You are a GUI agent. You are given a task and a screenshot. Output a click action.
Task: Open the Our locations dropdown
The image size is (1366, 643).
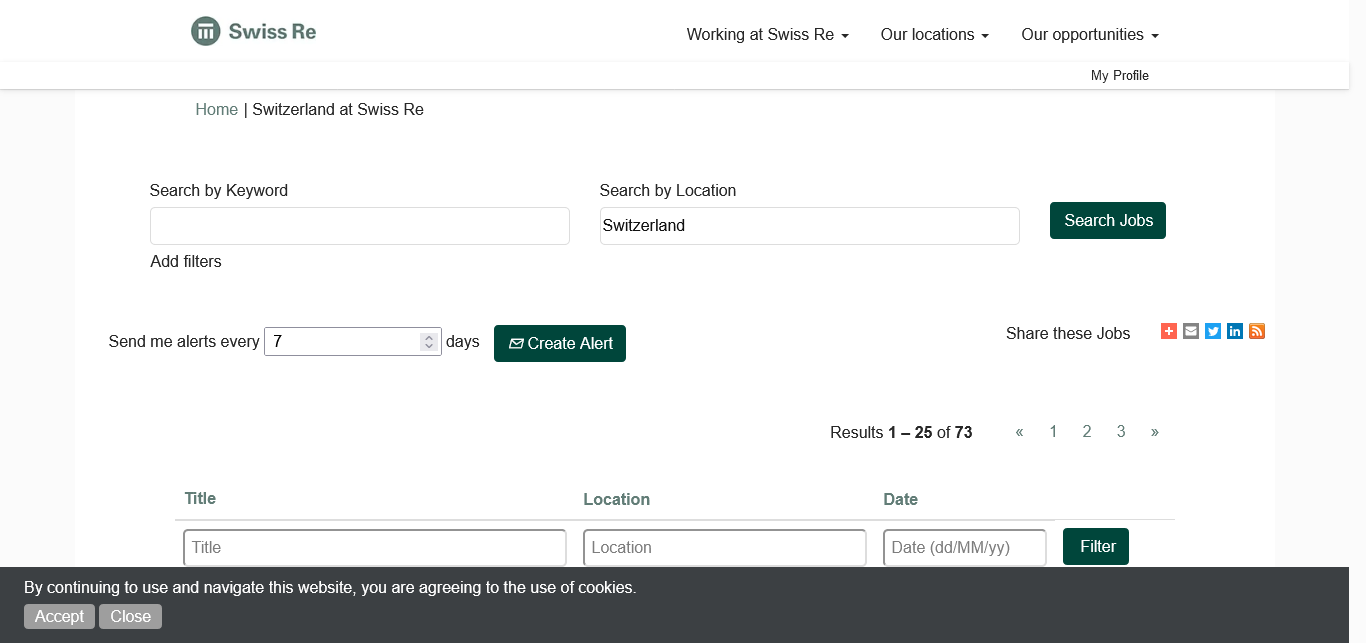[934, 34]
